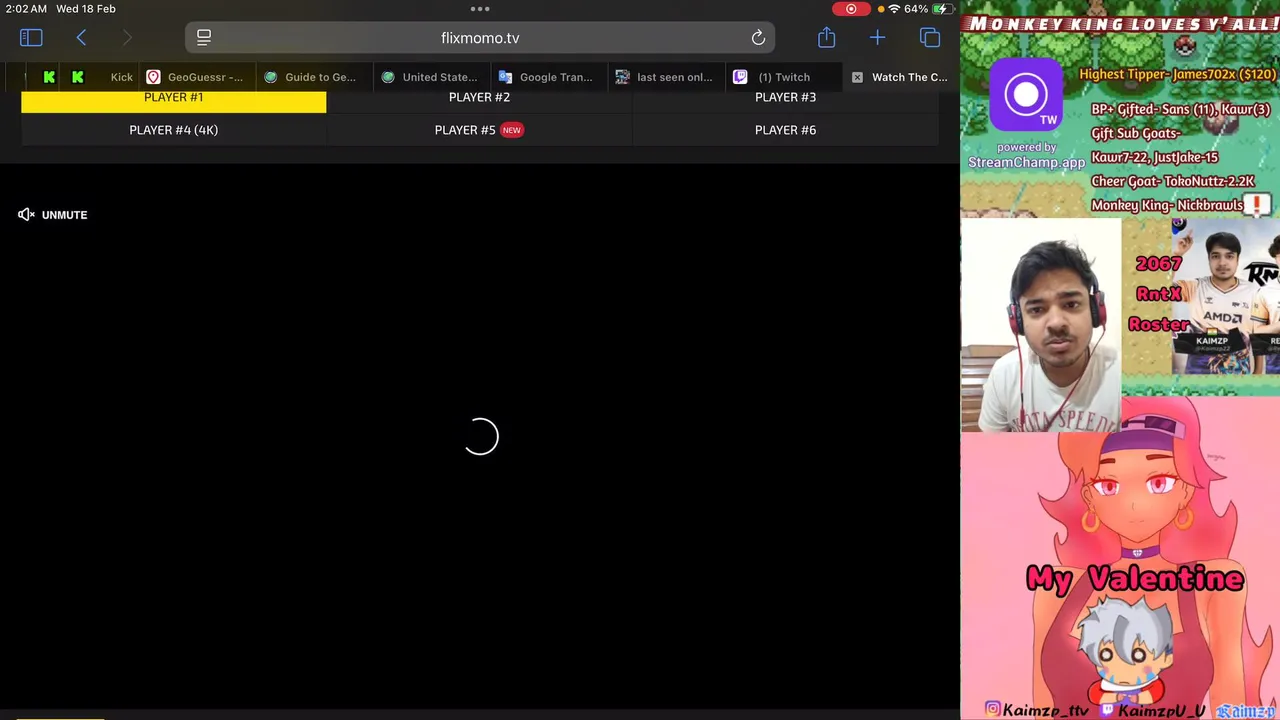Tap the Highest Tipper James702x text

(x=1178, y=74)
